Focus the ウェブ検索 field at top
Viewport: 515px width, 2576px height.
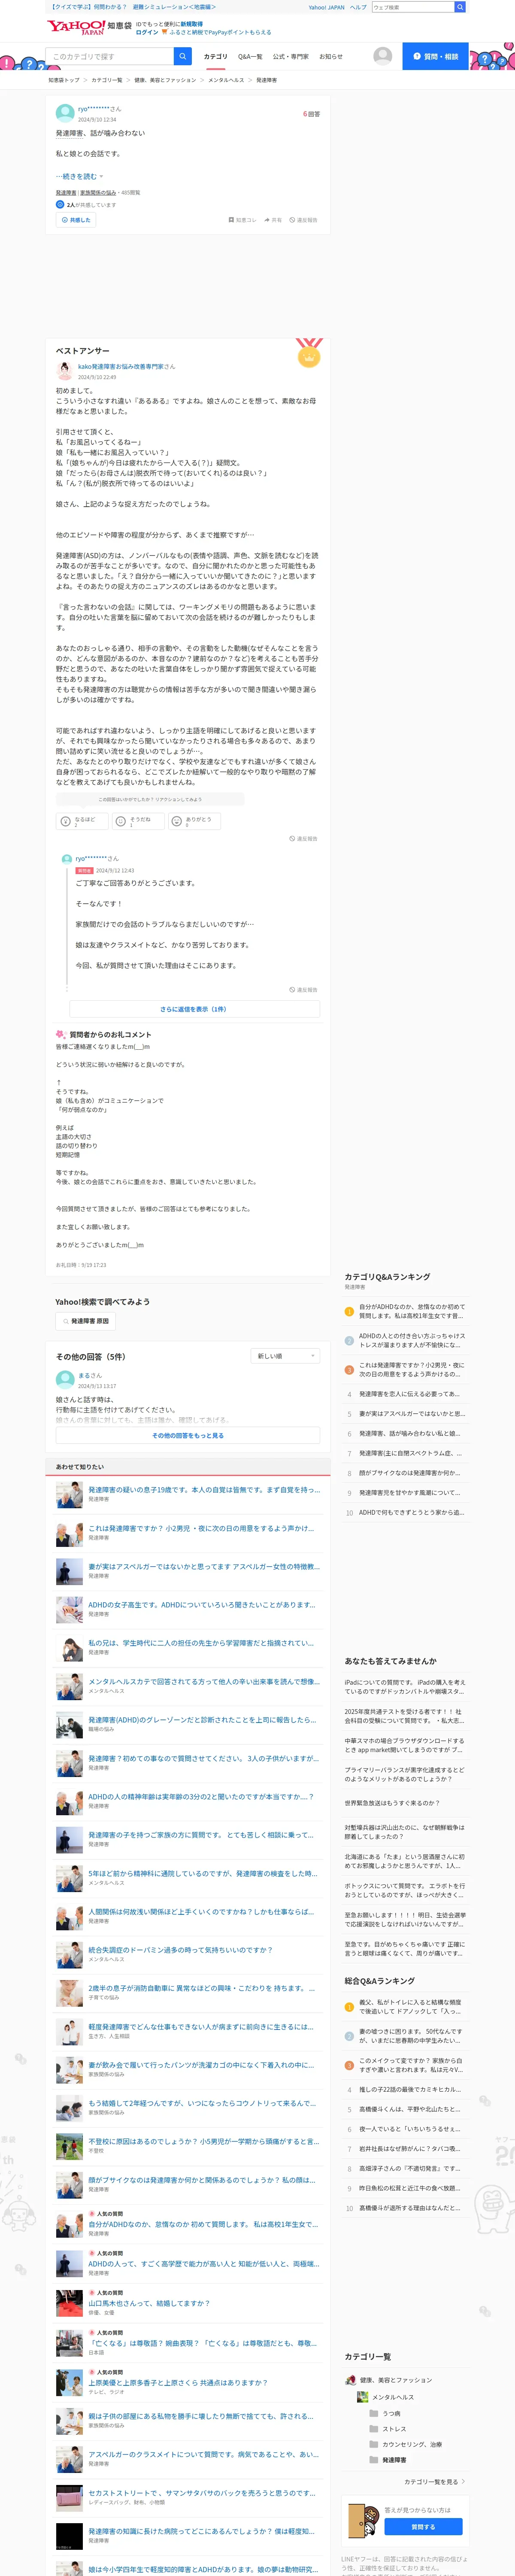coord(413,7)
